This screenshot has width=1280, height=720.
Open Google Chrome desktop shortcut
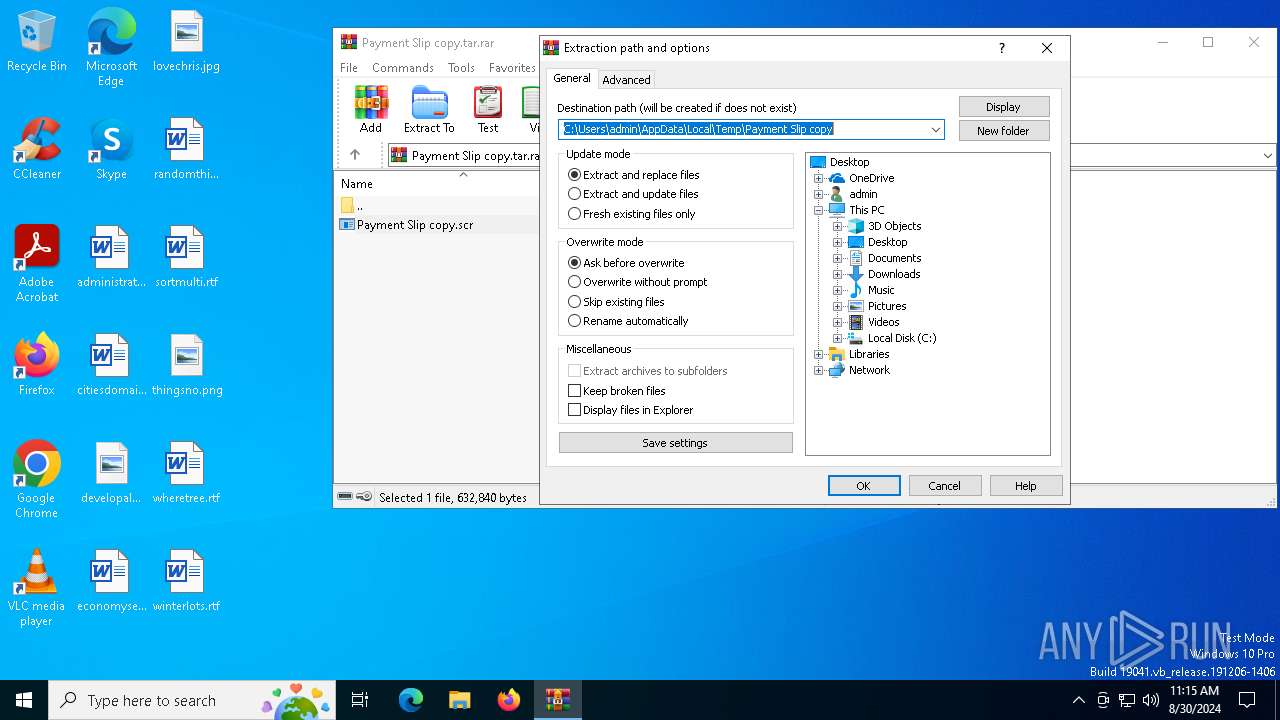(x=37, y=480)
